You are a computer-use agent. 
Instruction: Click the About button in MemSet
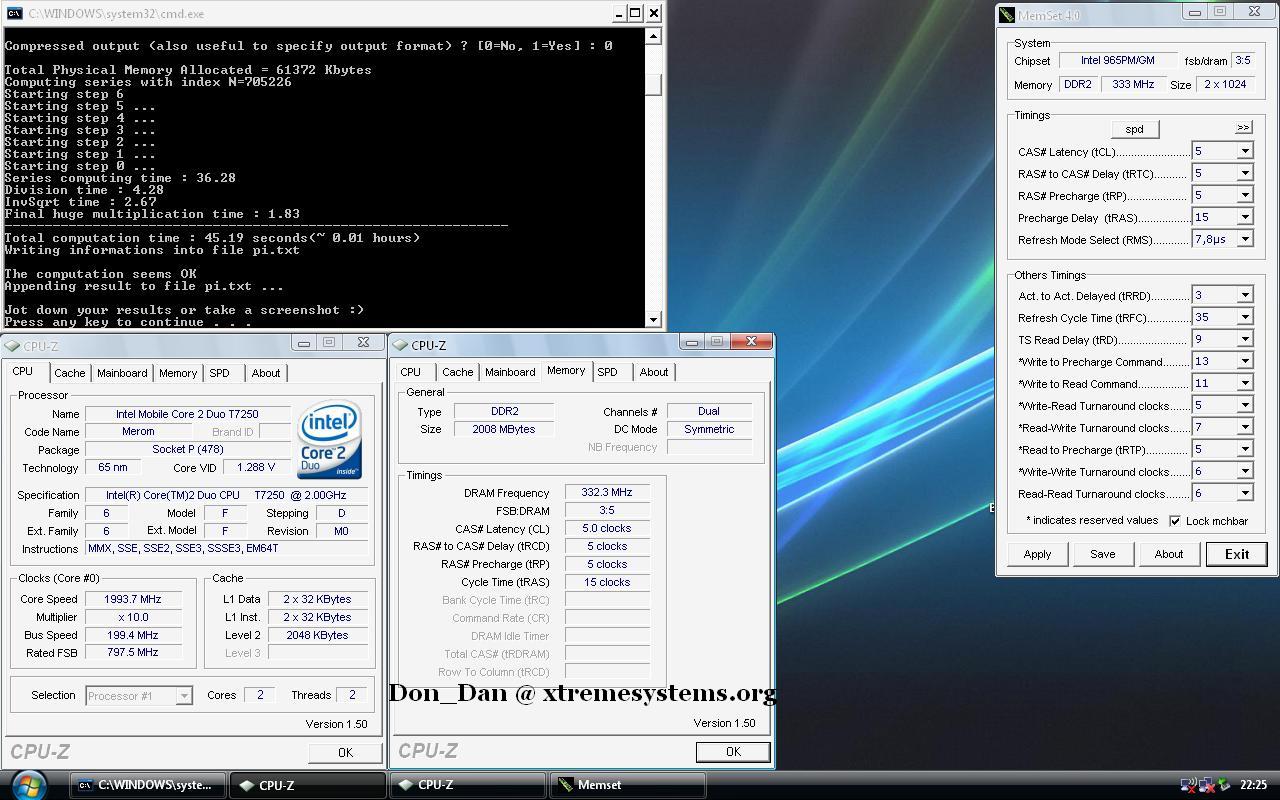coord(1169,554)
